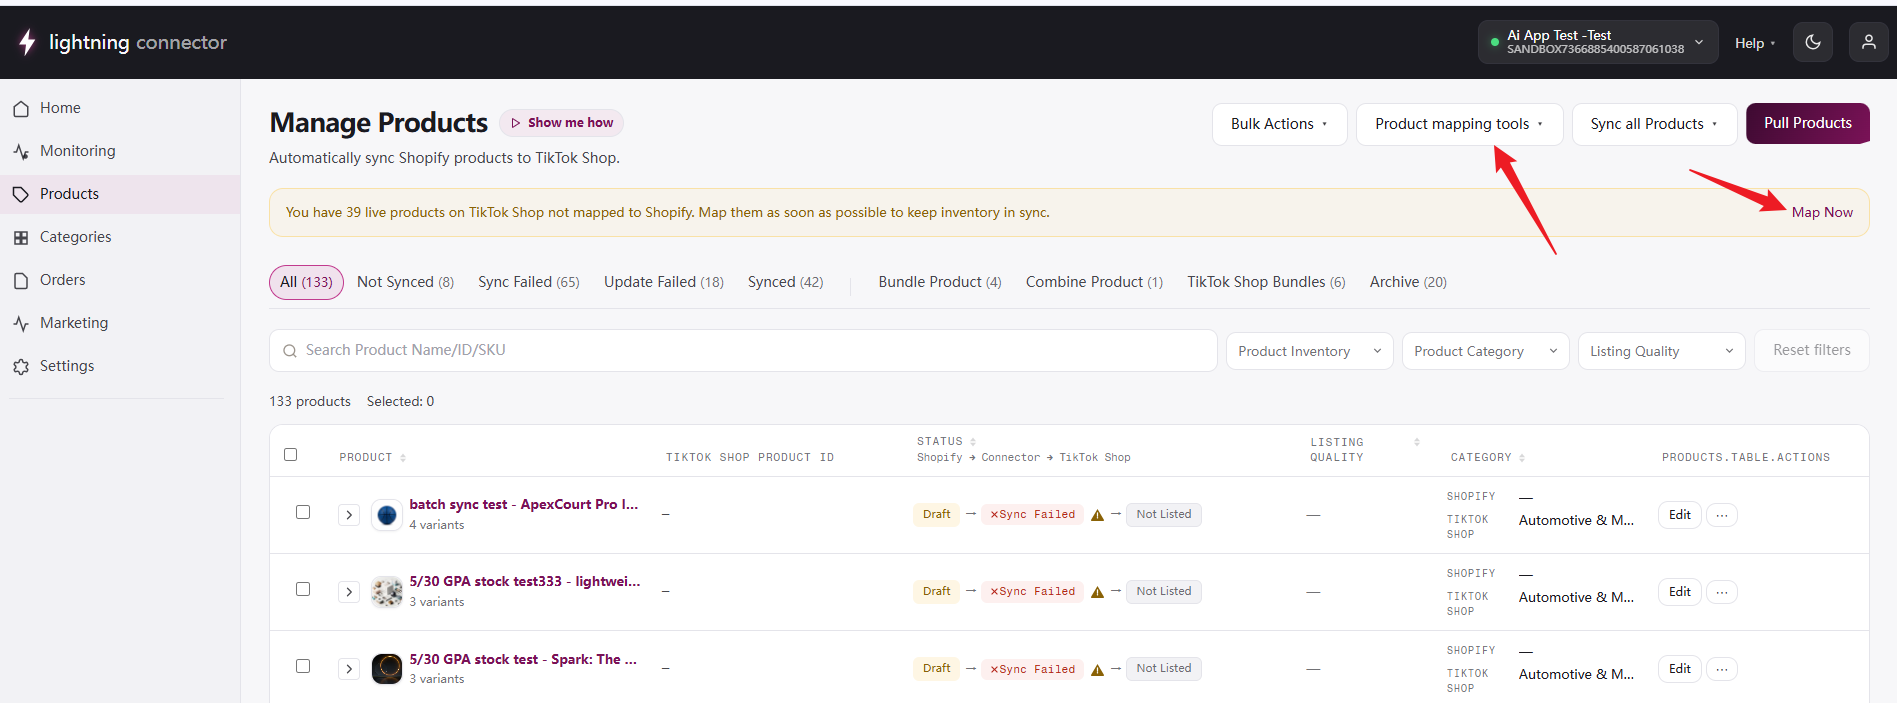The image size is (1897, 703).
Task: Click the Monitoring pulse icon in the sidebar
Action: coord(21,152)
